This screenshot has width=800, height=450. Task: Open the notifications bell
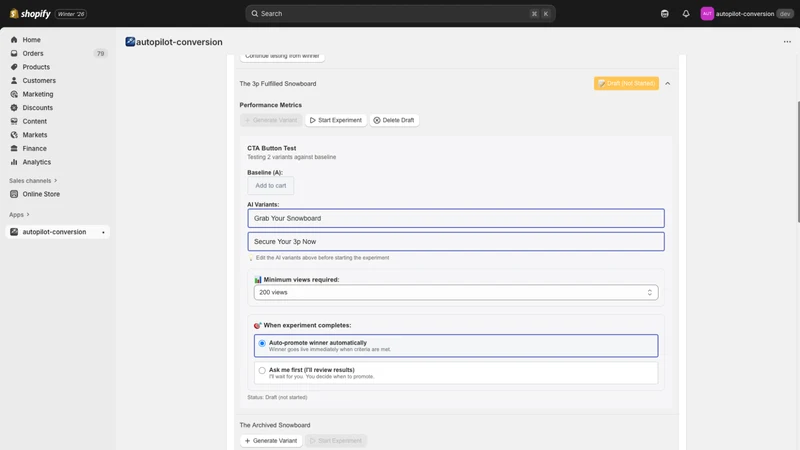[x=686, y=14]
